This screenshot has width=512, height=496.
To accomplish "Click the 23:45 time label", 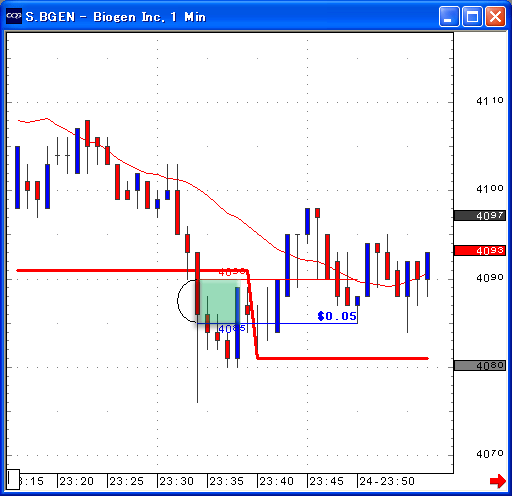I will point(326,481).
